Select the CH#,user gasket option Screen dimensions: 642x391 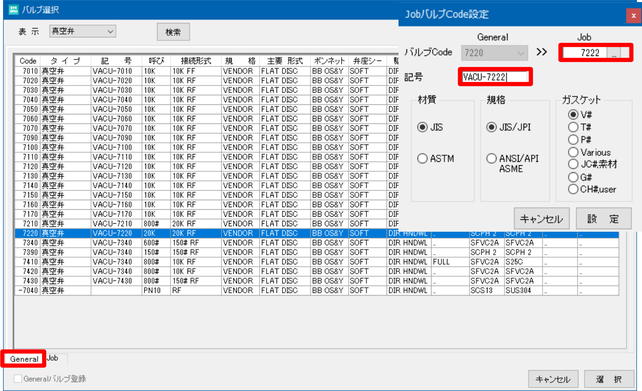click(x=573, y=189)
